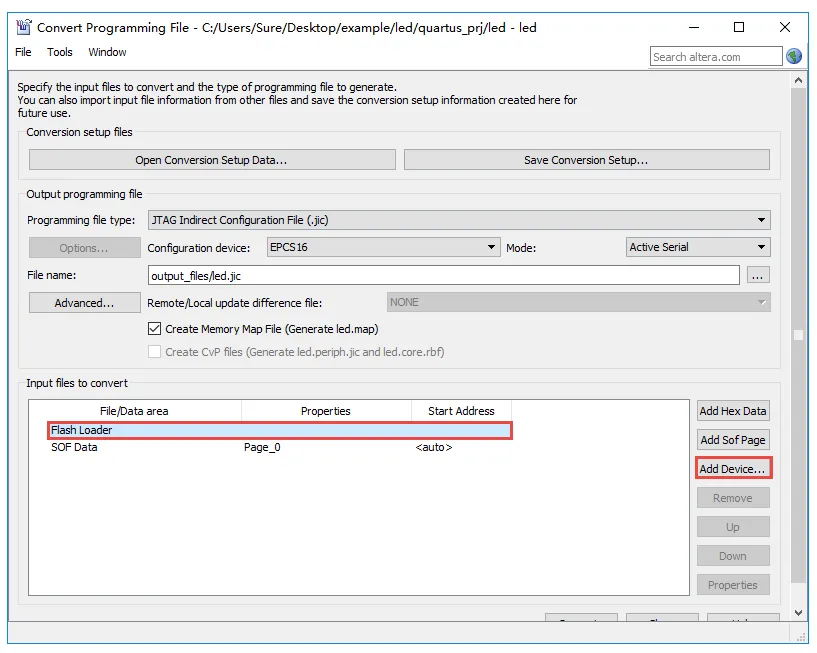Screen dimensions: 817x653
Task: Open the Tools menu
Action: (59, 52)
